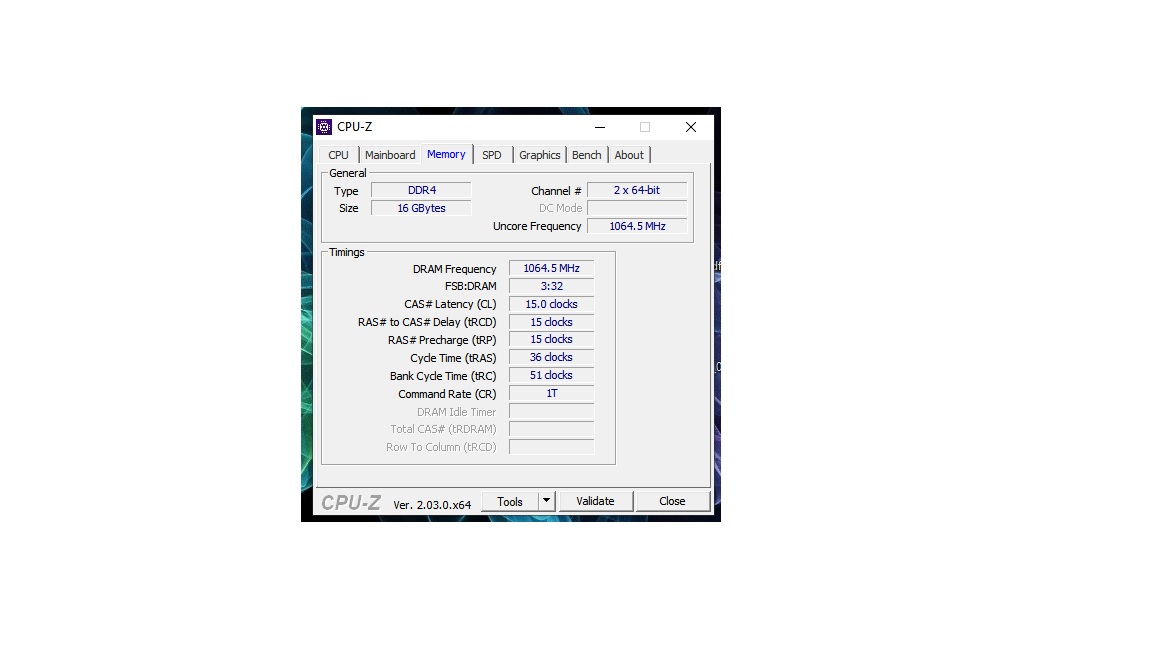
Task: Click the DRAM Frequency label
Action: [x=455, y=269]
